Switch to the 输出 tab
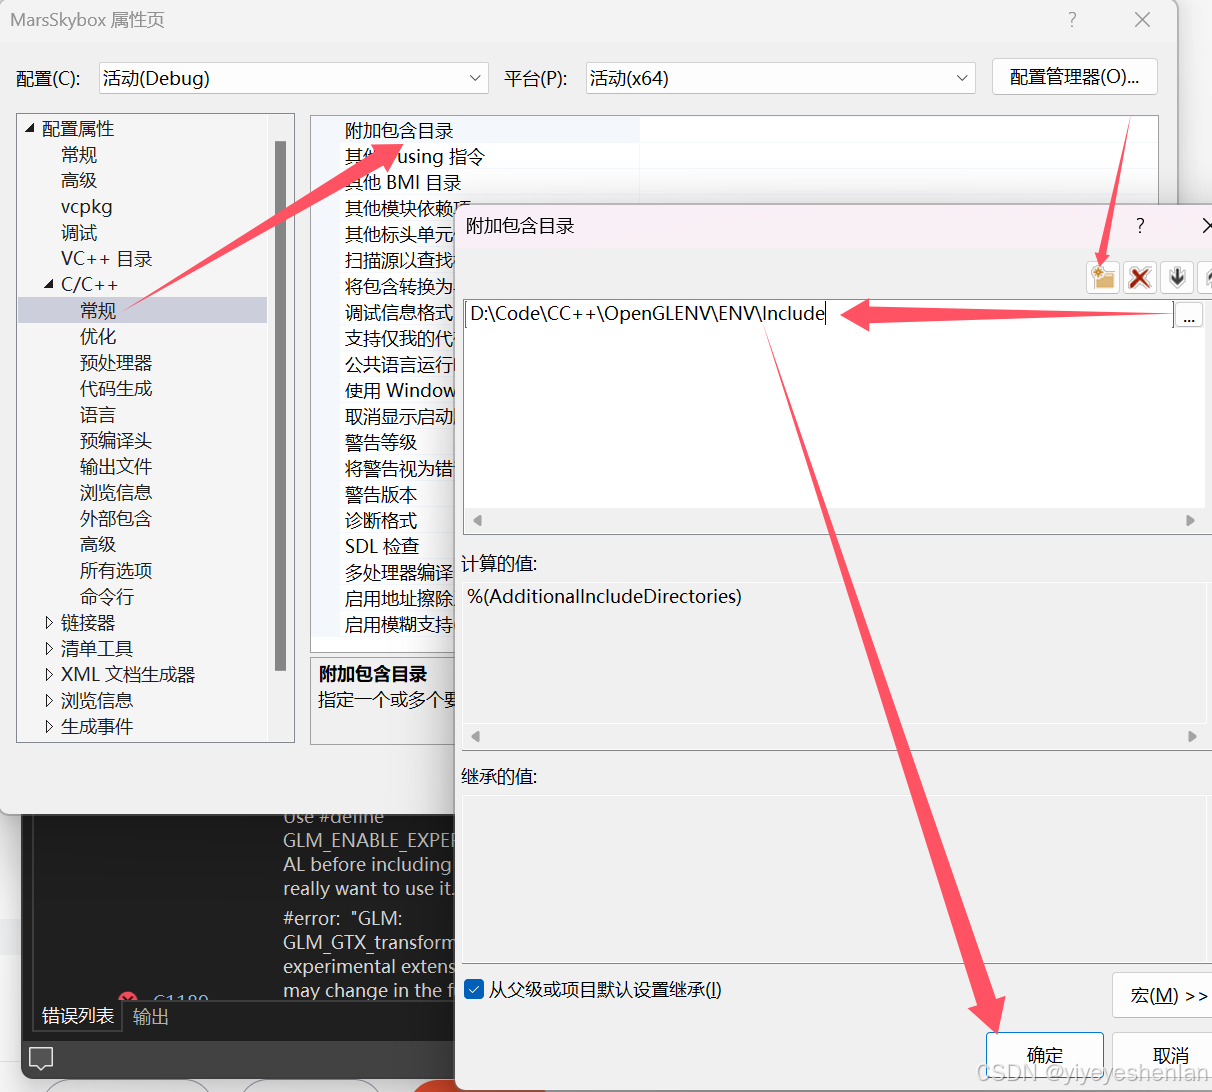The height and width of the screenshot is (1092, 1212). (x=149, y=1016)
